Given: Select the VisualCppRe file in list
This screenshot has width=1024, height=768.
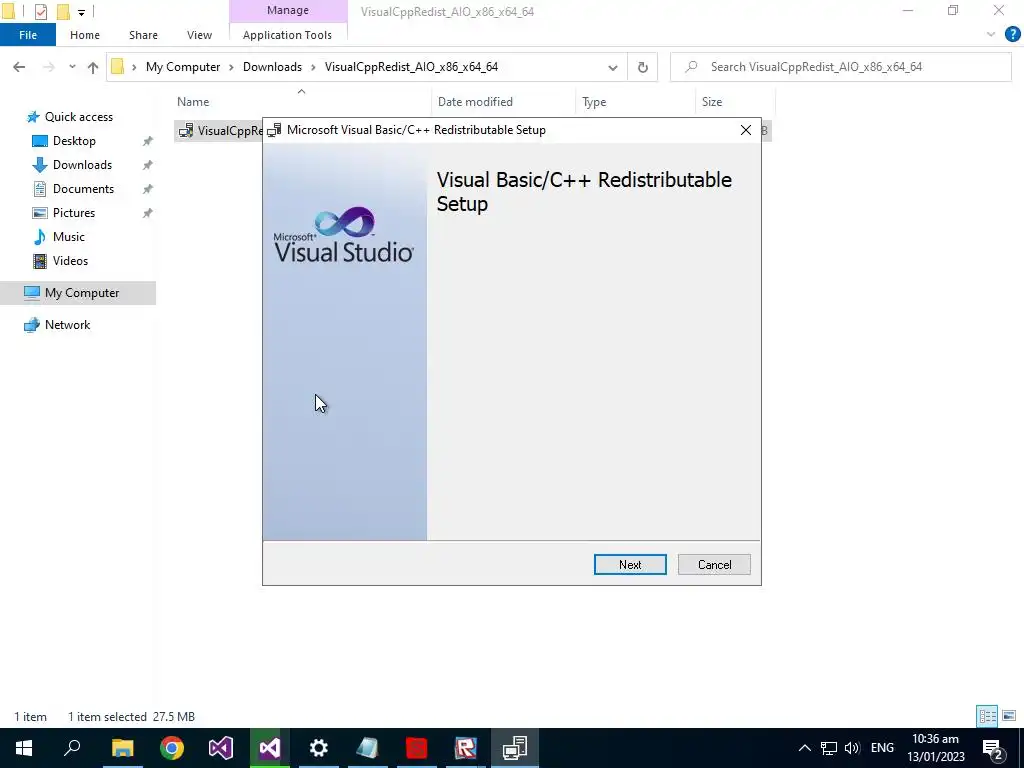Looking at the screenshot, I should [221, 131].
